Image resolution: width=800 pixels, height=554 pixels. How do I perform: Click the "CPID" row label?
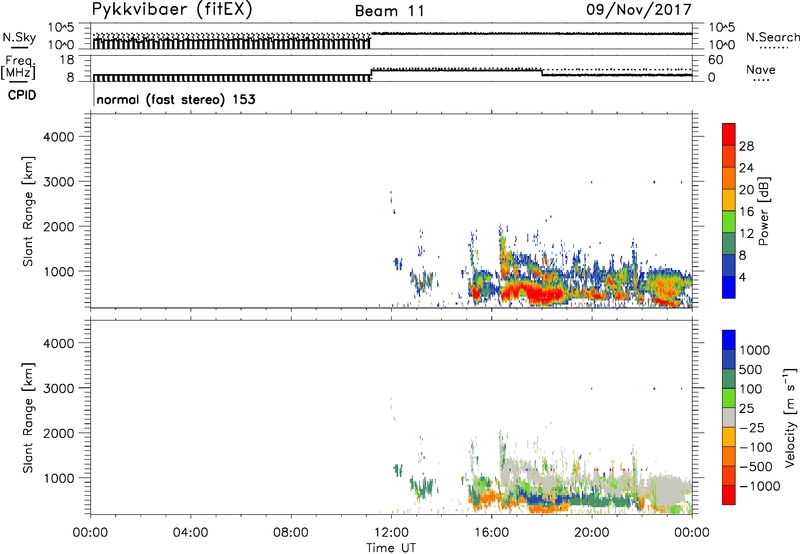point(21,95)
